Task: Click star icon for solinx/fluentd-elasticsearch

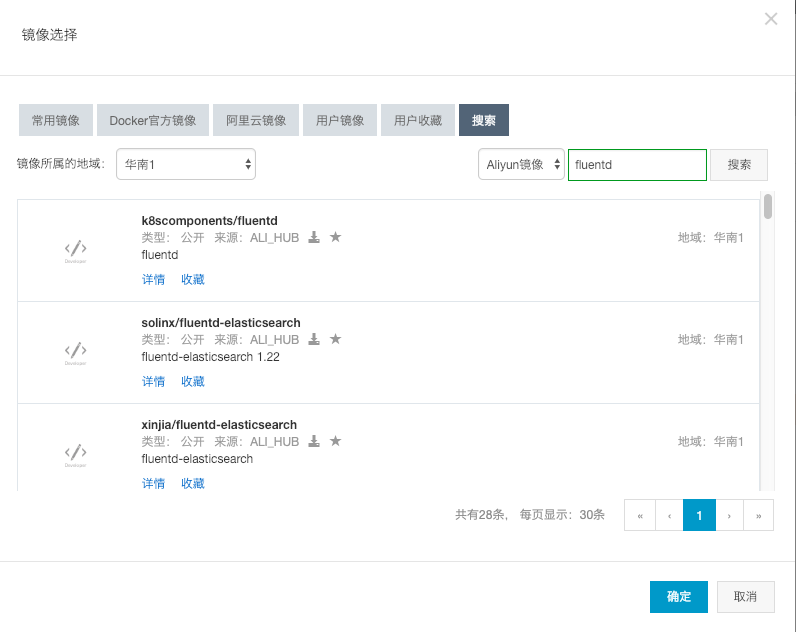Action: pos(336,339)
